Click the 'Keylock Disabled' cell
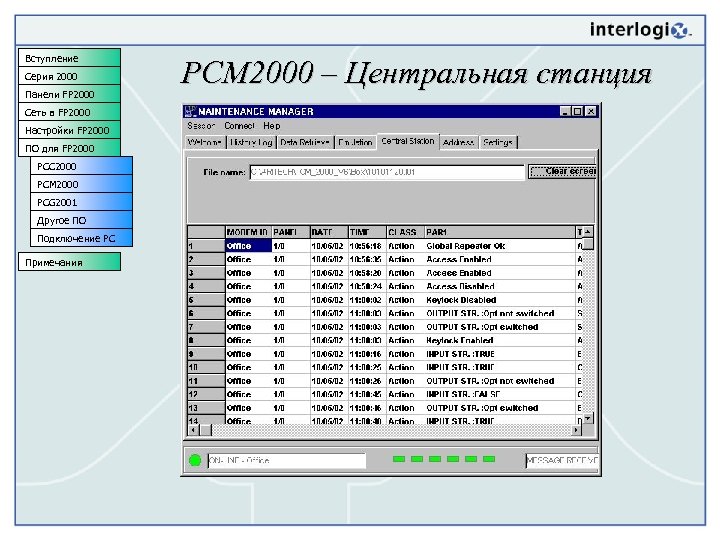The width and height of the screenshot is (720, 540). tap(500, 300)
